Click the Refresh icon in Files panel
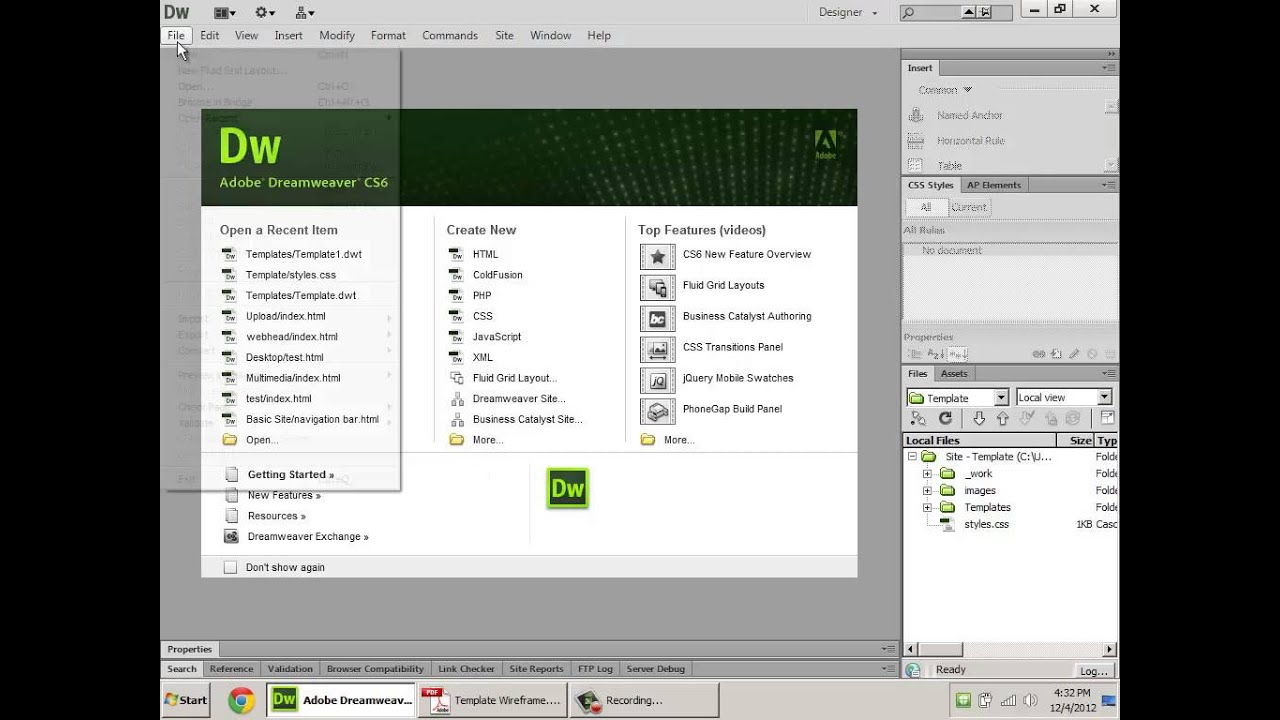The width and height of the screenshot is (1280, 720). coord(945,419)
